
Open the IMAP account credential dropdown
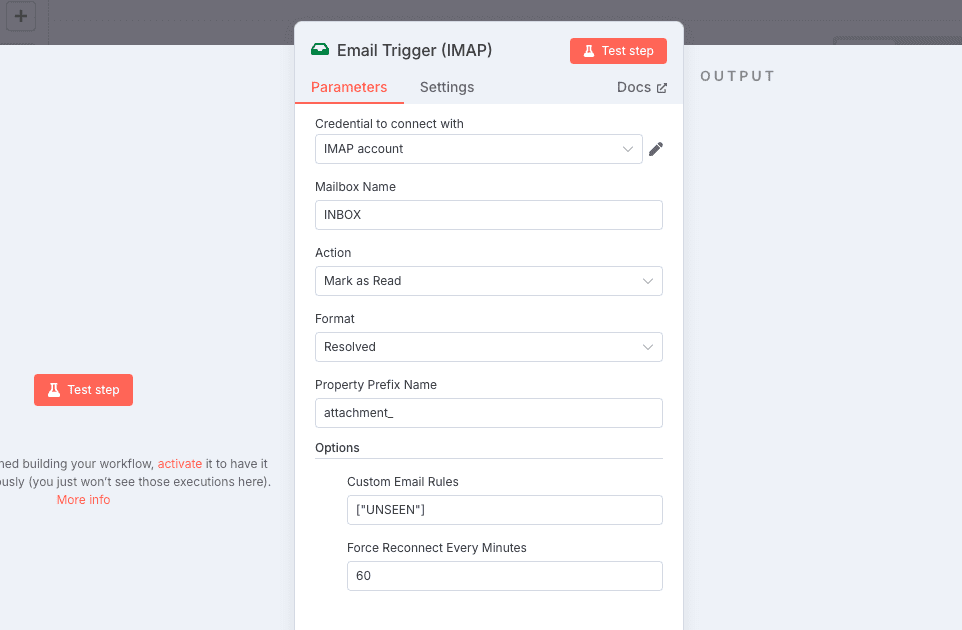click(476, 149)
